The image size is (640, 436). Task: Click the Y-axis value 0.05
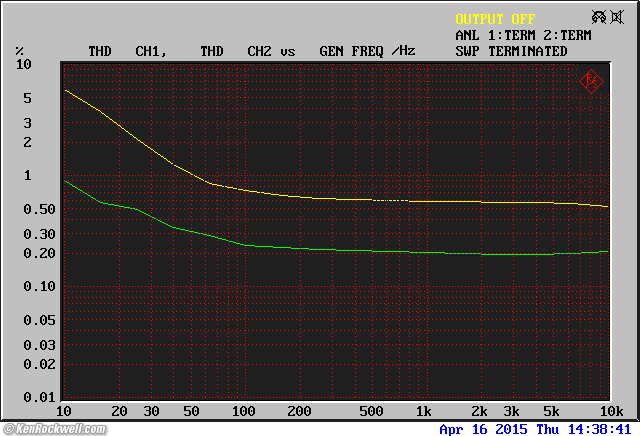pos(39,320)
